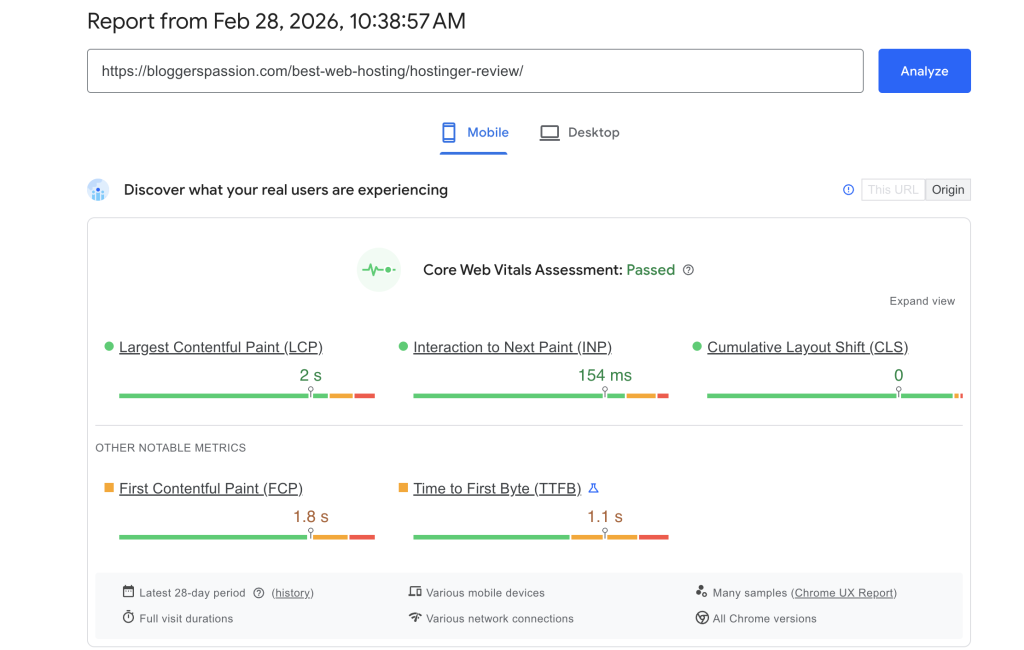The height and width of the screenshot is (650, 1024).
Task: Switch data scope to Origin
Action: tap(947, 189)
